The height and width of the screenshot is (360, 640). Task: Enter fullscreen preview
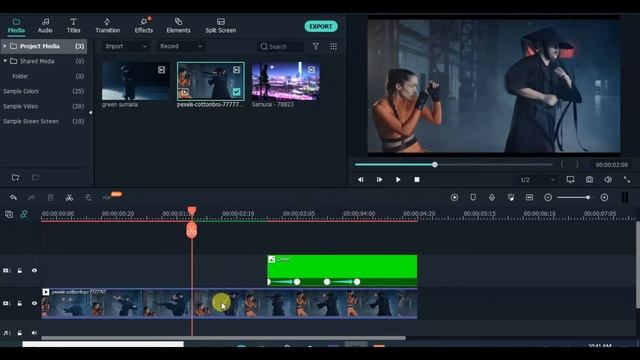click(627, 180)
